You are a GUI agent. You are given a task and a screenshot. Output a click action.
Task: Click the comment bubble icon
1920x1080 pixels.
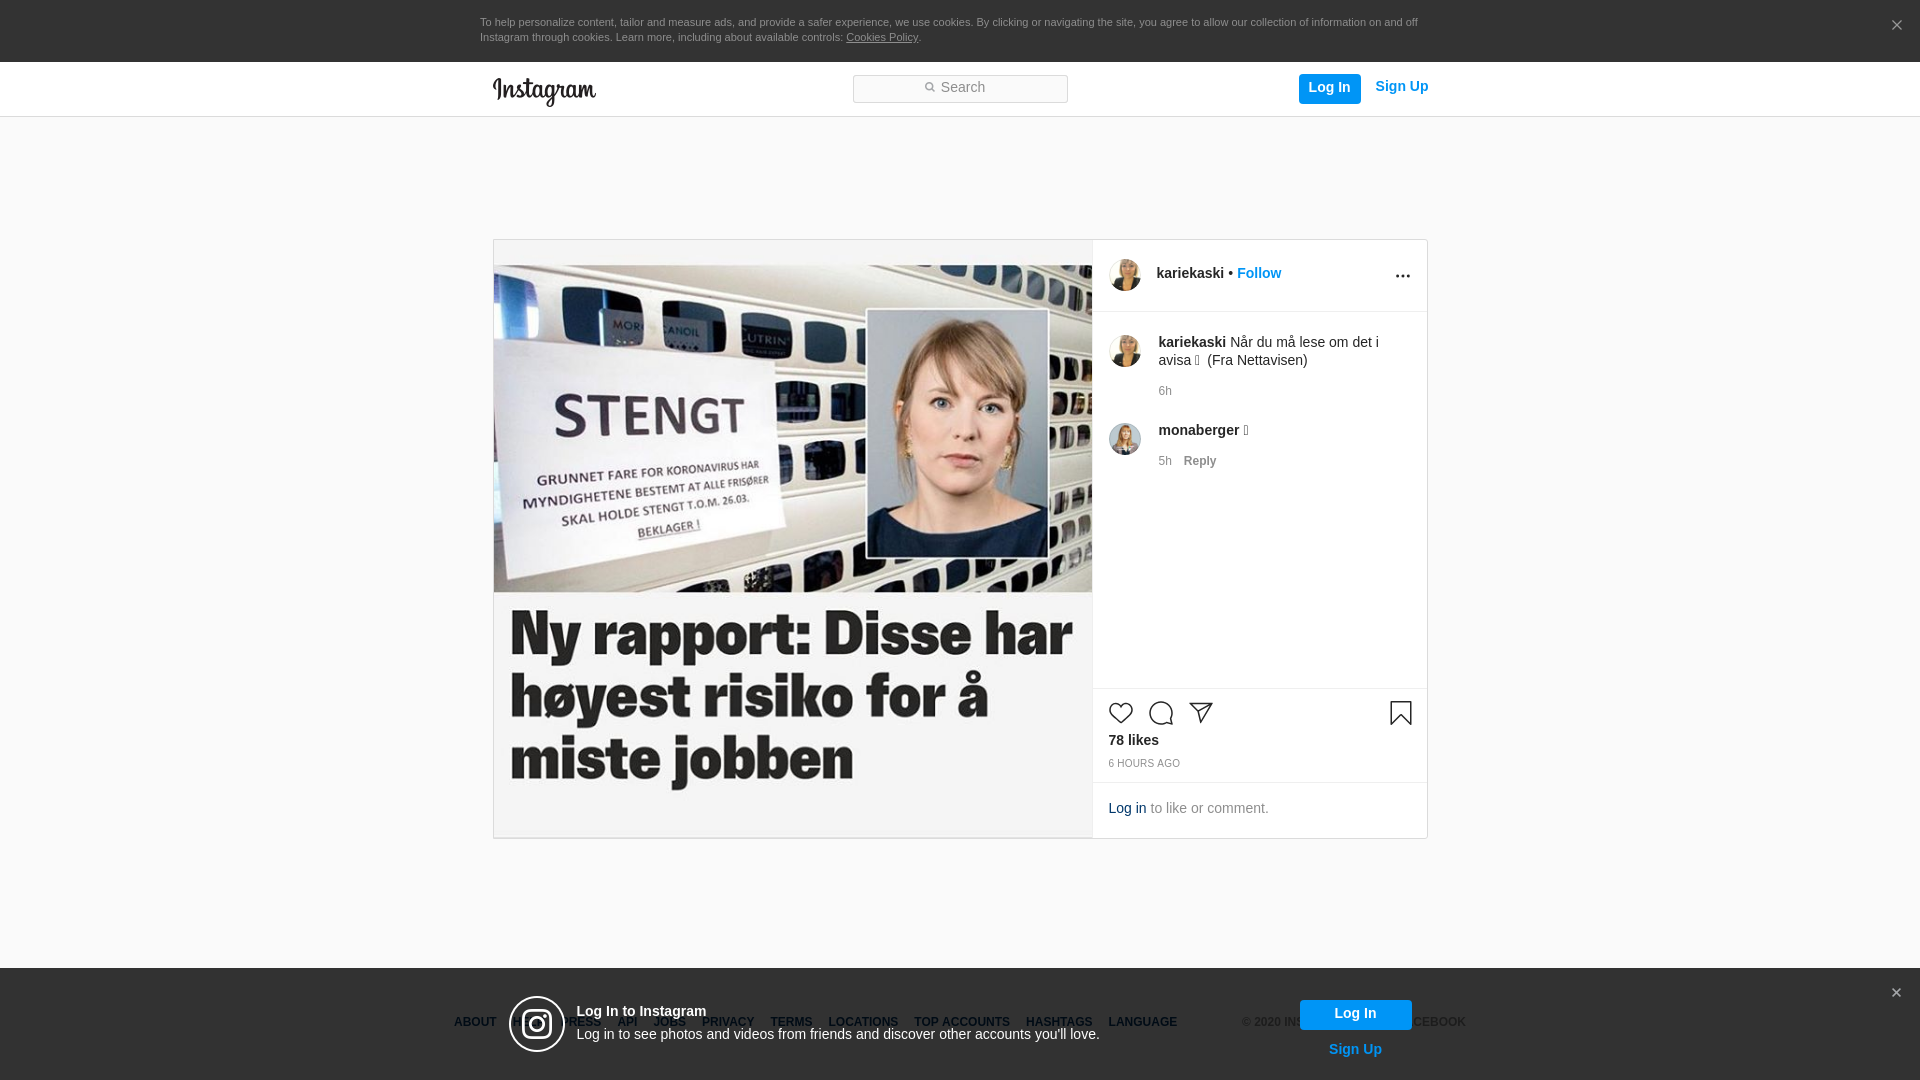(x=1160, y=713)
